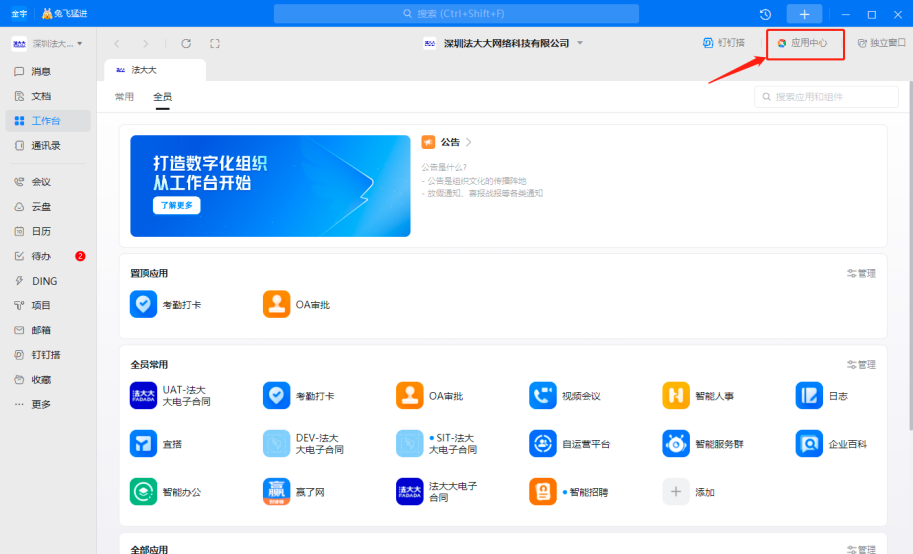Switch to the 常用 tab
The width and height of the screenshot is (913, 554).
pos(124,97)
